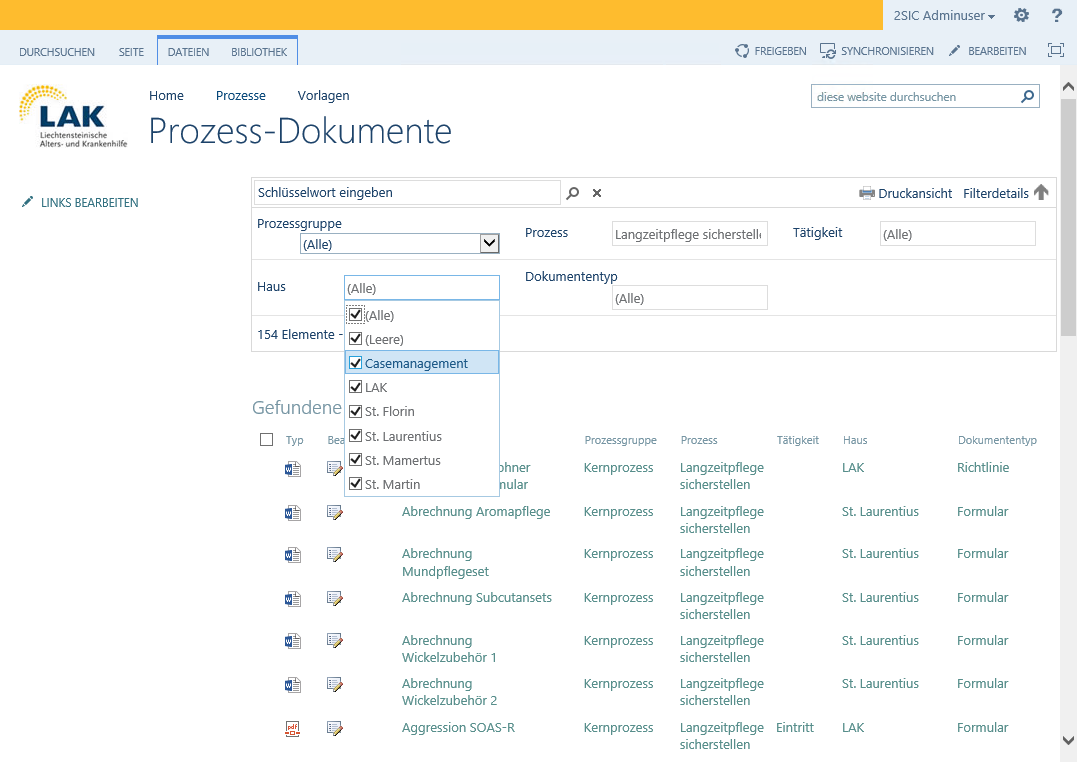Click LINKS BEARBEITEN in the sidebar
1077x762 pixels.
click(88, 202)
